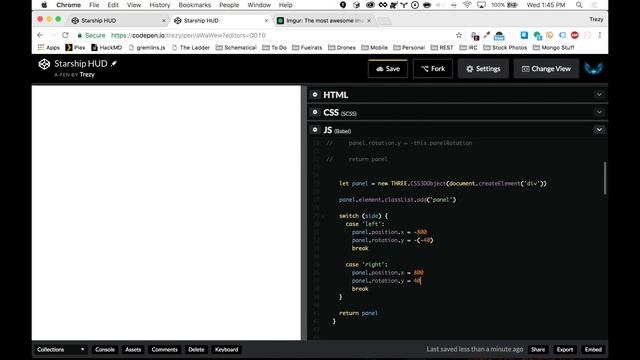Image resolution: width=640 pixels, height=360 pixels.
Task: Open Change View menu
Action: [x=546, y=69]
